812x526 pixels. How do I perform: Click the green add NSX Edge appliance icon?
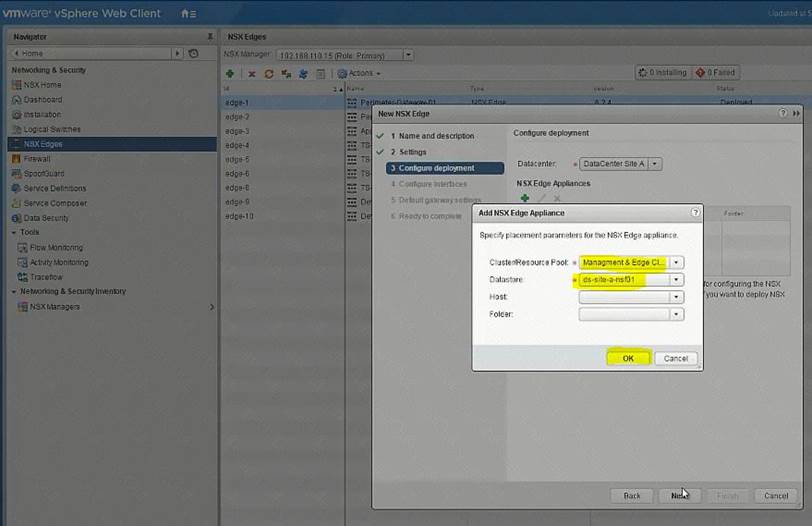(x=524, y=199)
